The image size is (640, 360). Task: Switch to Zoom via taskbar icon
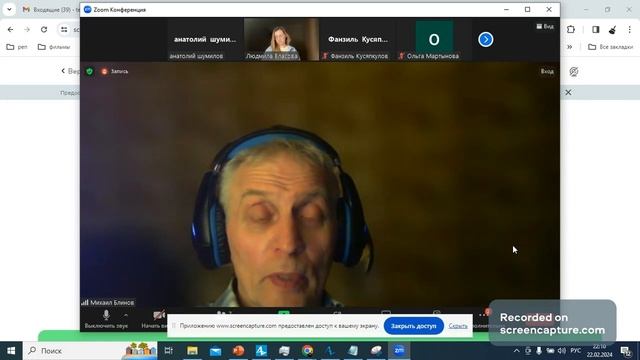399,351
